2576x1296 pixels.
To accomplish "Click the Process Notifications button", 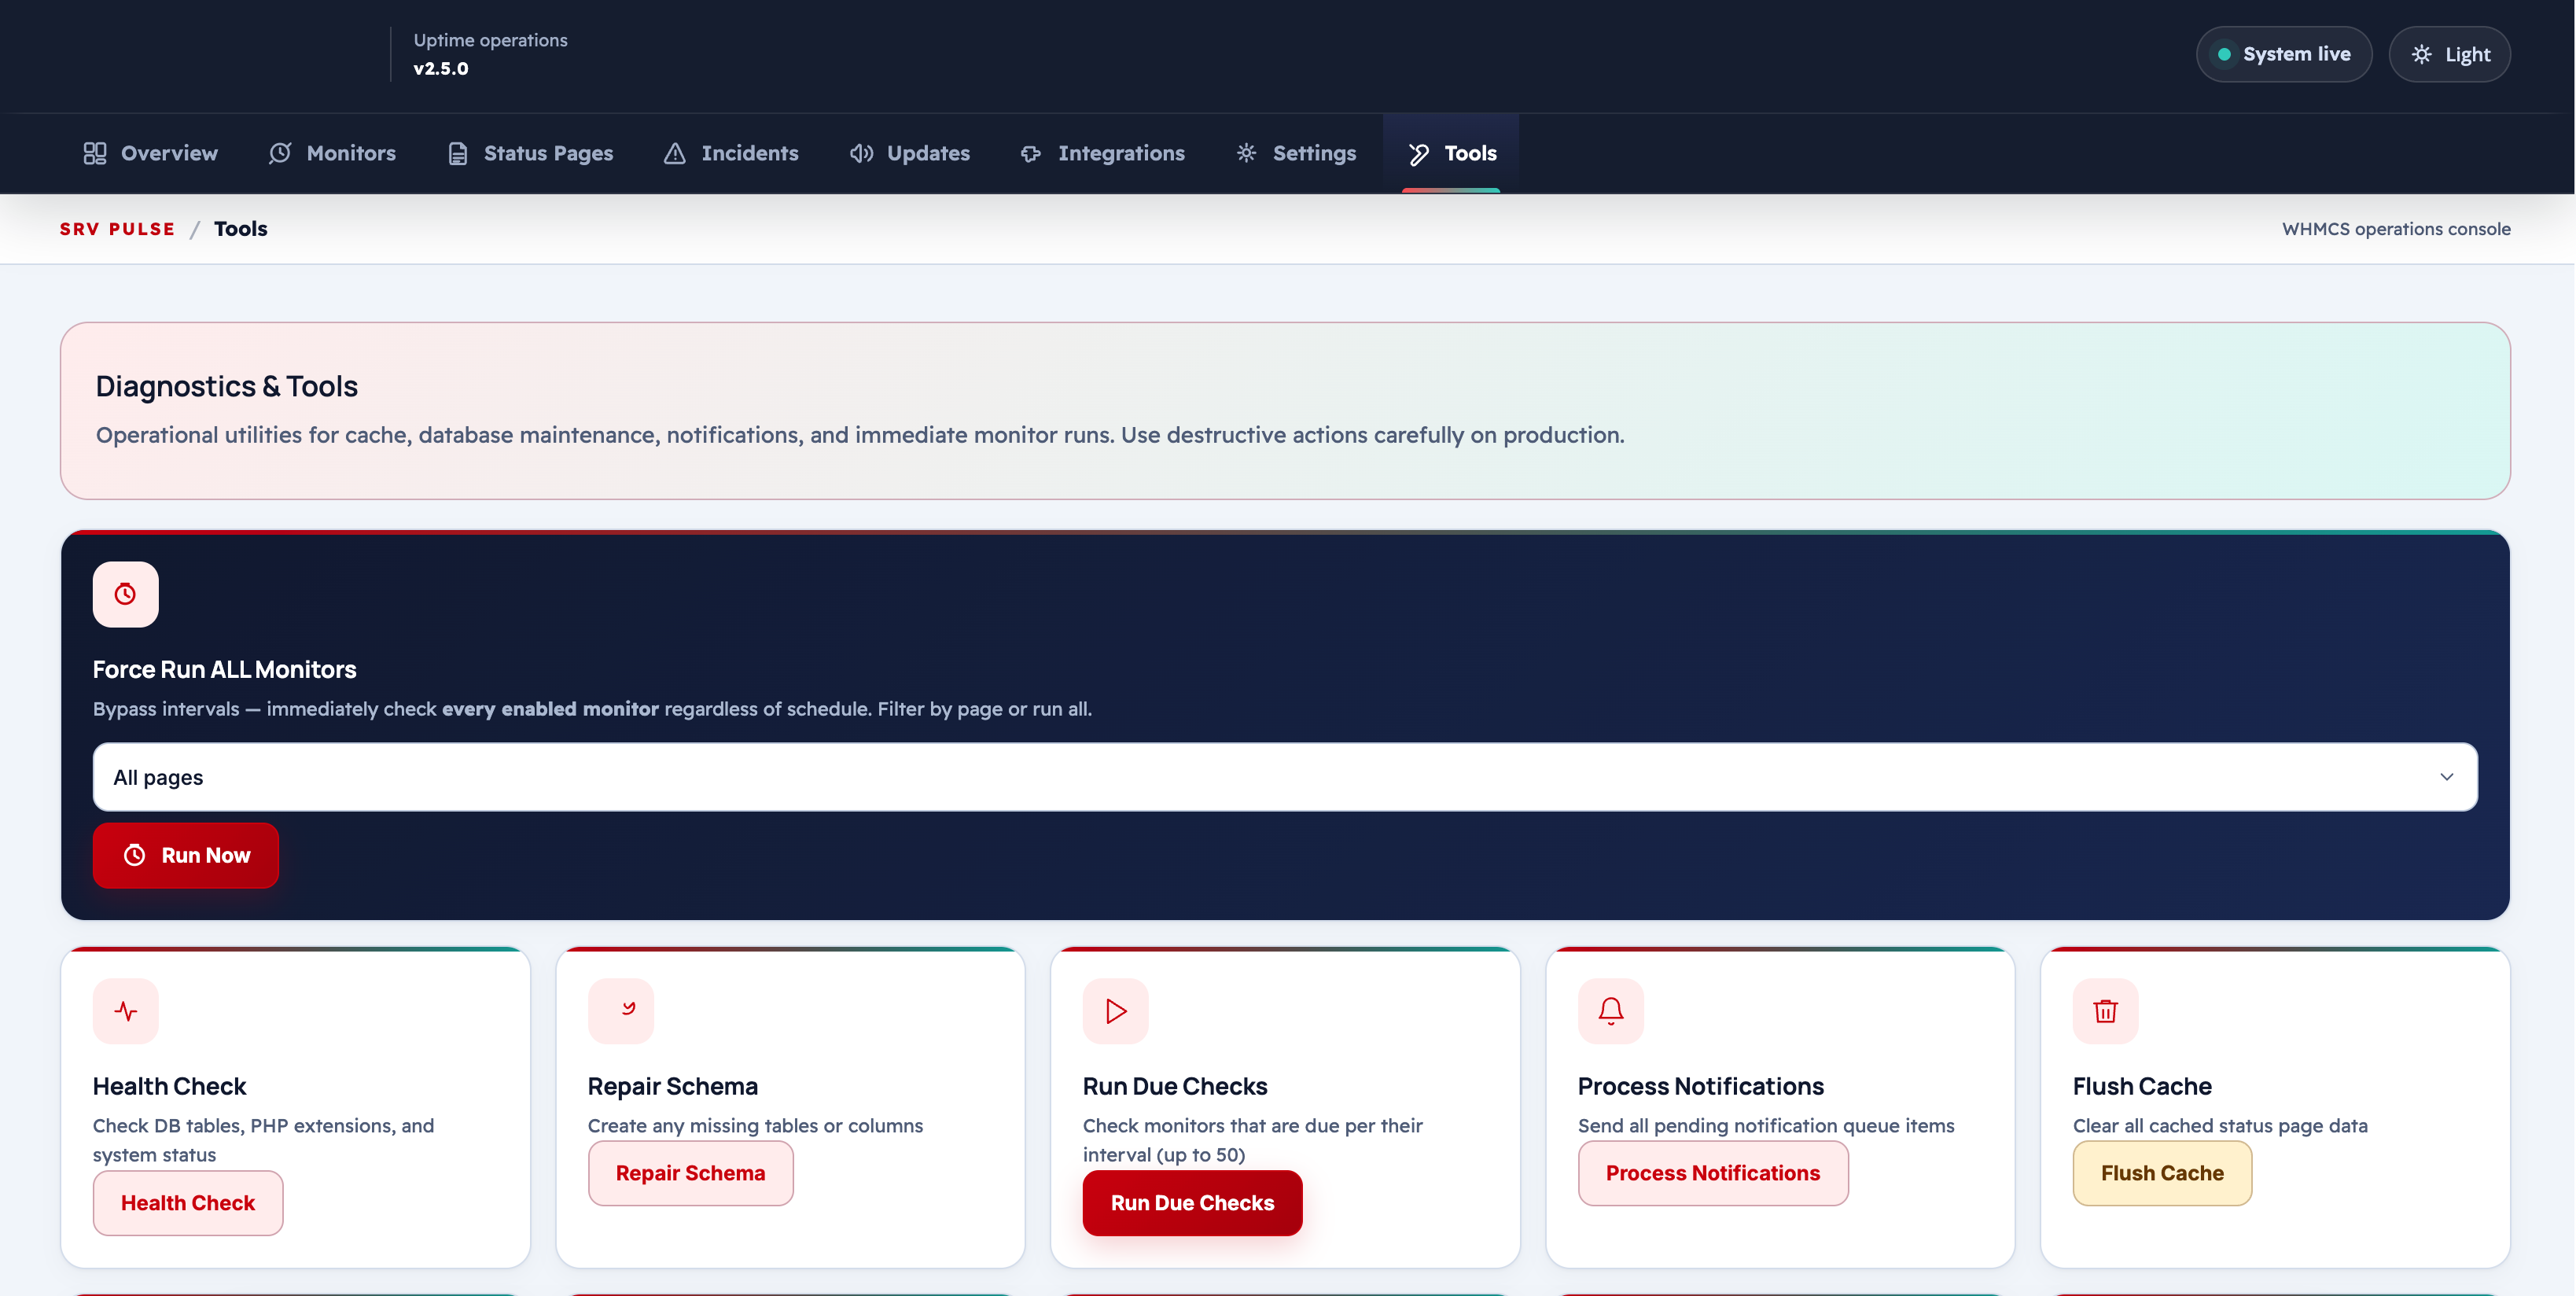I will (1713, 1173).
